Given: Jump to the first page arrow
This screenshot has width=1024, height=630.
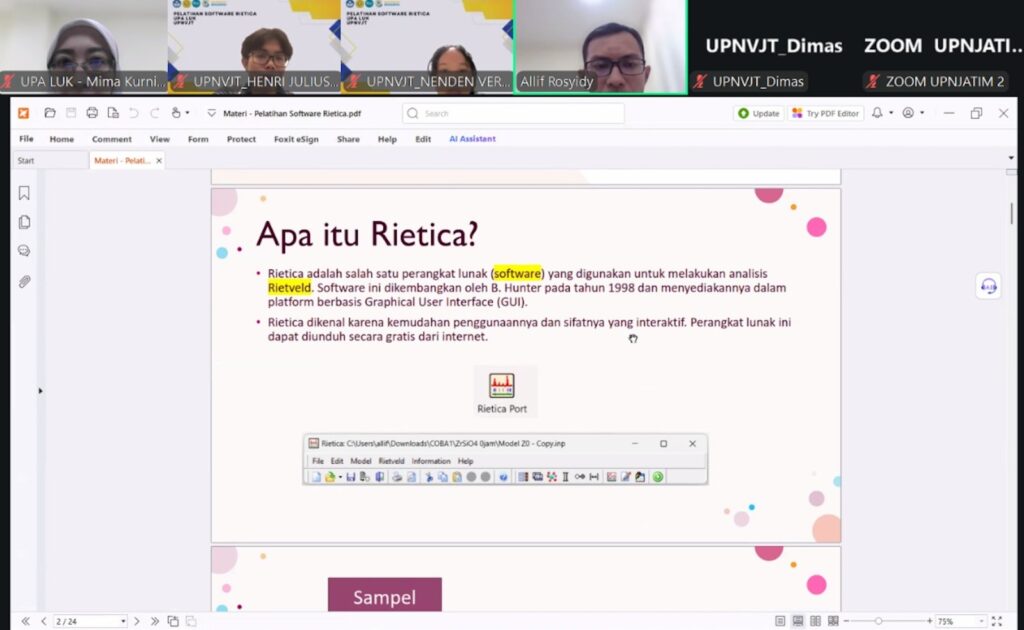Looking at the screenshot, I should pos(25,621).
